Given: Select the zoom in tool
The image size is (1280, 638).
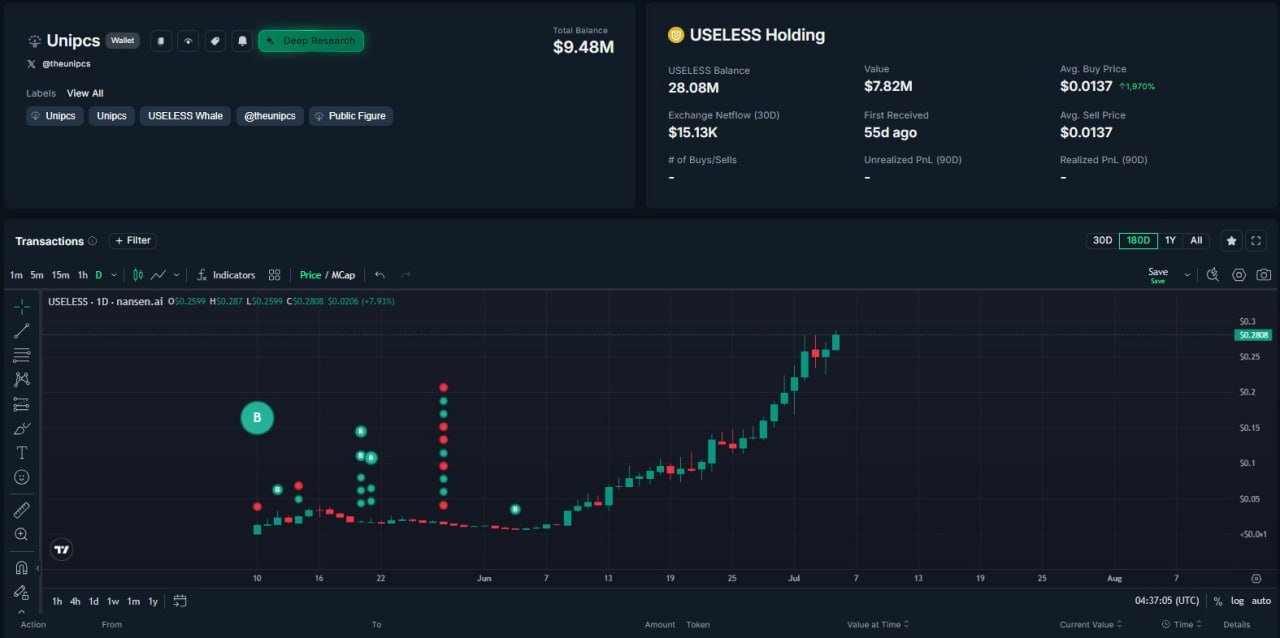Looking at the screenshot, I should pyautogui.click(x=21, y=535).
